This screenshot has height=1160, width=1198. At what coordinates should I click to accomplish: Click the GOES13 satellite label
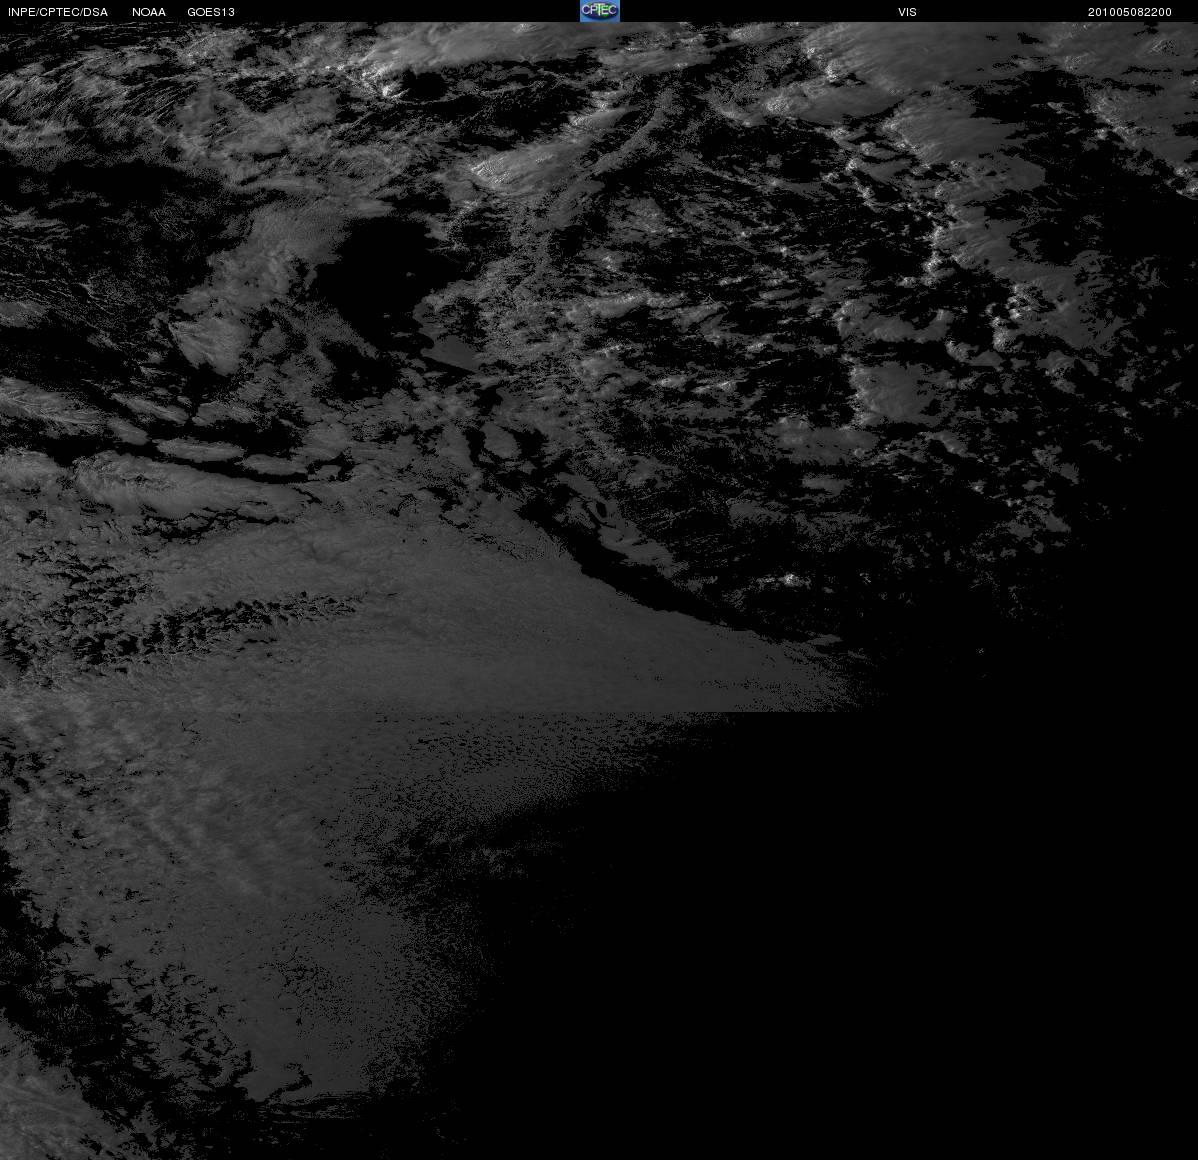211,12
